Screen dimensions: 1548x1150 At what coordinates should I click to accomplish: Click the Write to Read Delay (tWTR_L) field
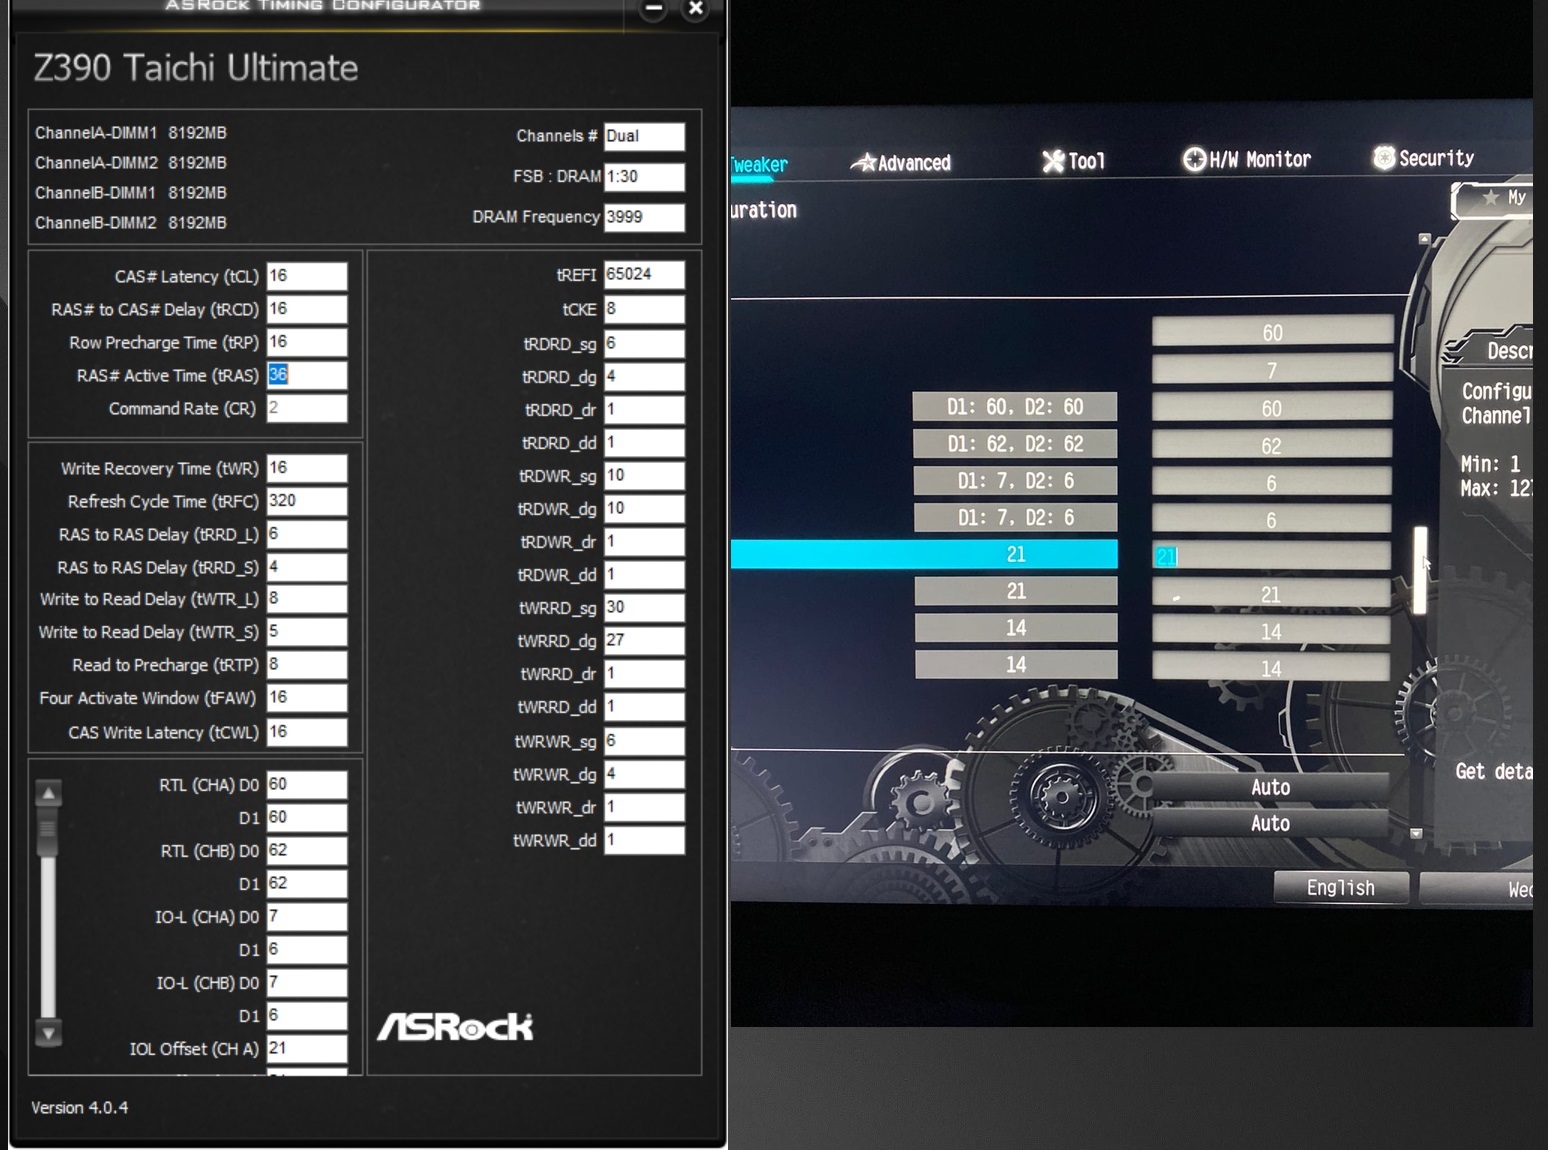[x=307, y=599]
